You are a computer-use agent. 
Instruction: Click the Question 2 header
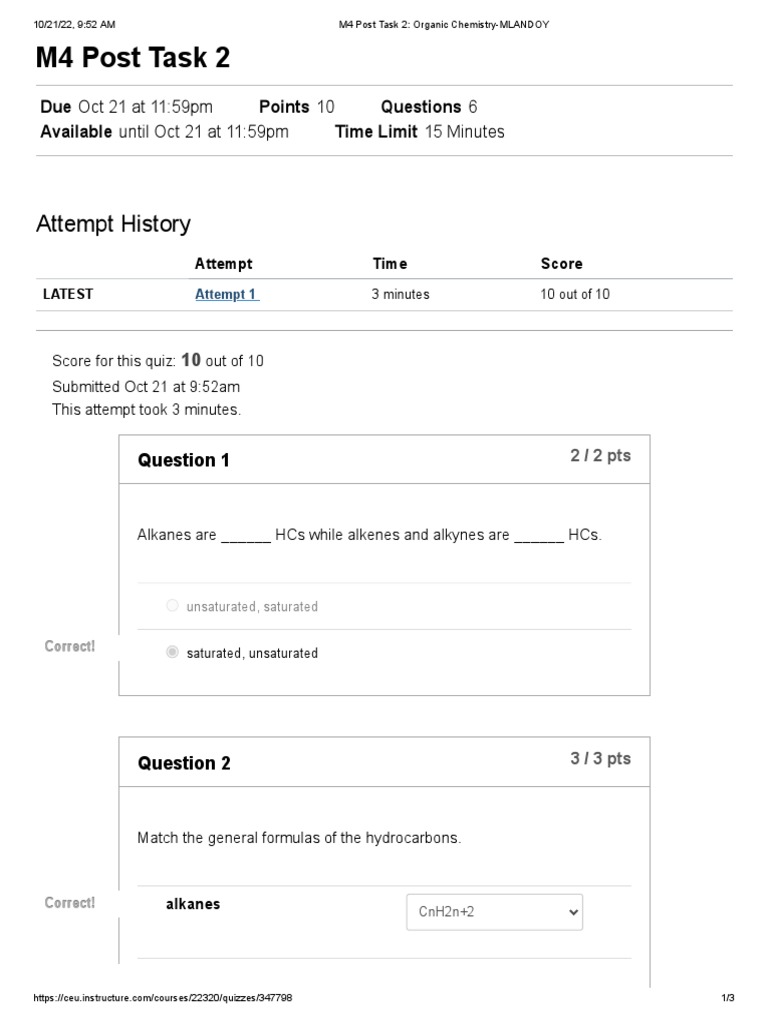(184, 763)
